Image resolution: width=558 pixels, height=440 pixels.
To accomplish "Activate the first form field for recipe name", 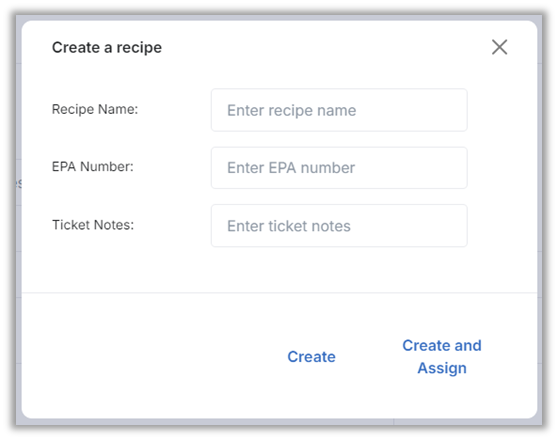I will [x=339, y=110].
